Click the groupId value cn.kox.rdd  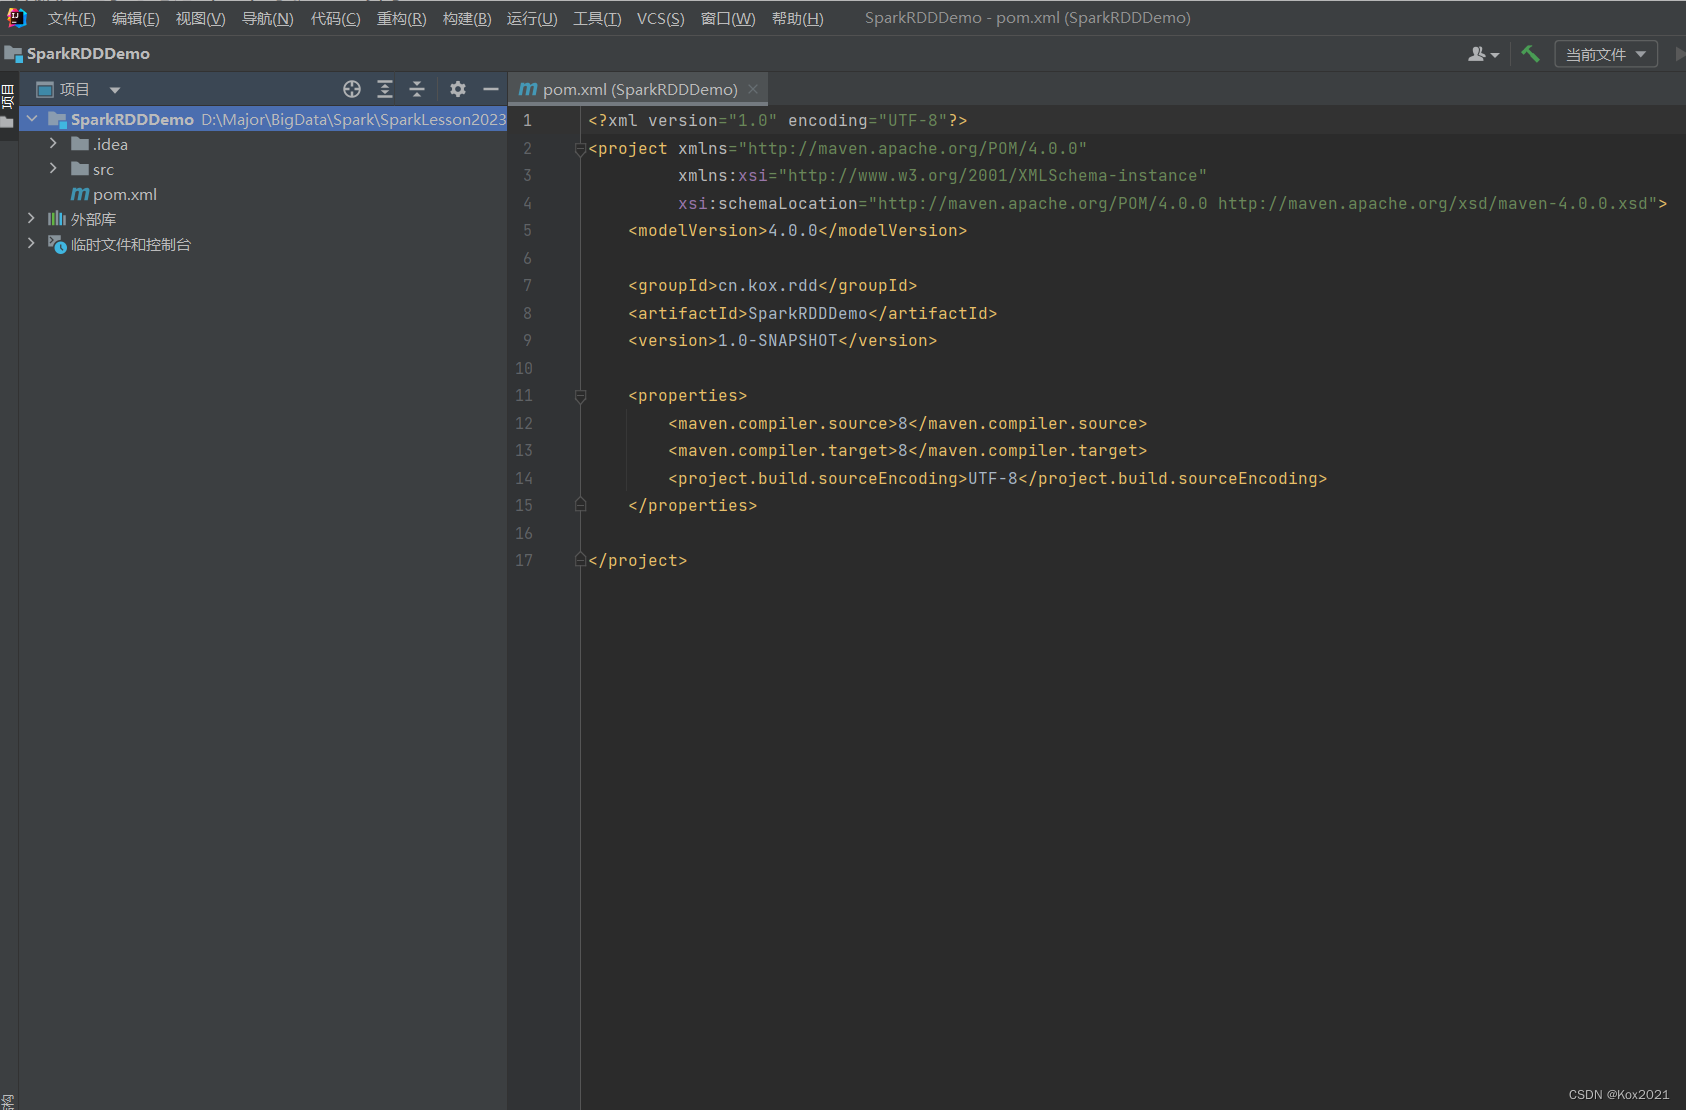pyautogui.click(x=768, y=286)
